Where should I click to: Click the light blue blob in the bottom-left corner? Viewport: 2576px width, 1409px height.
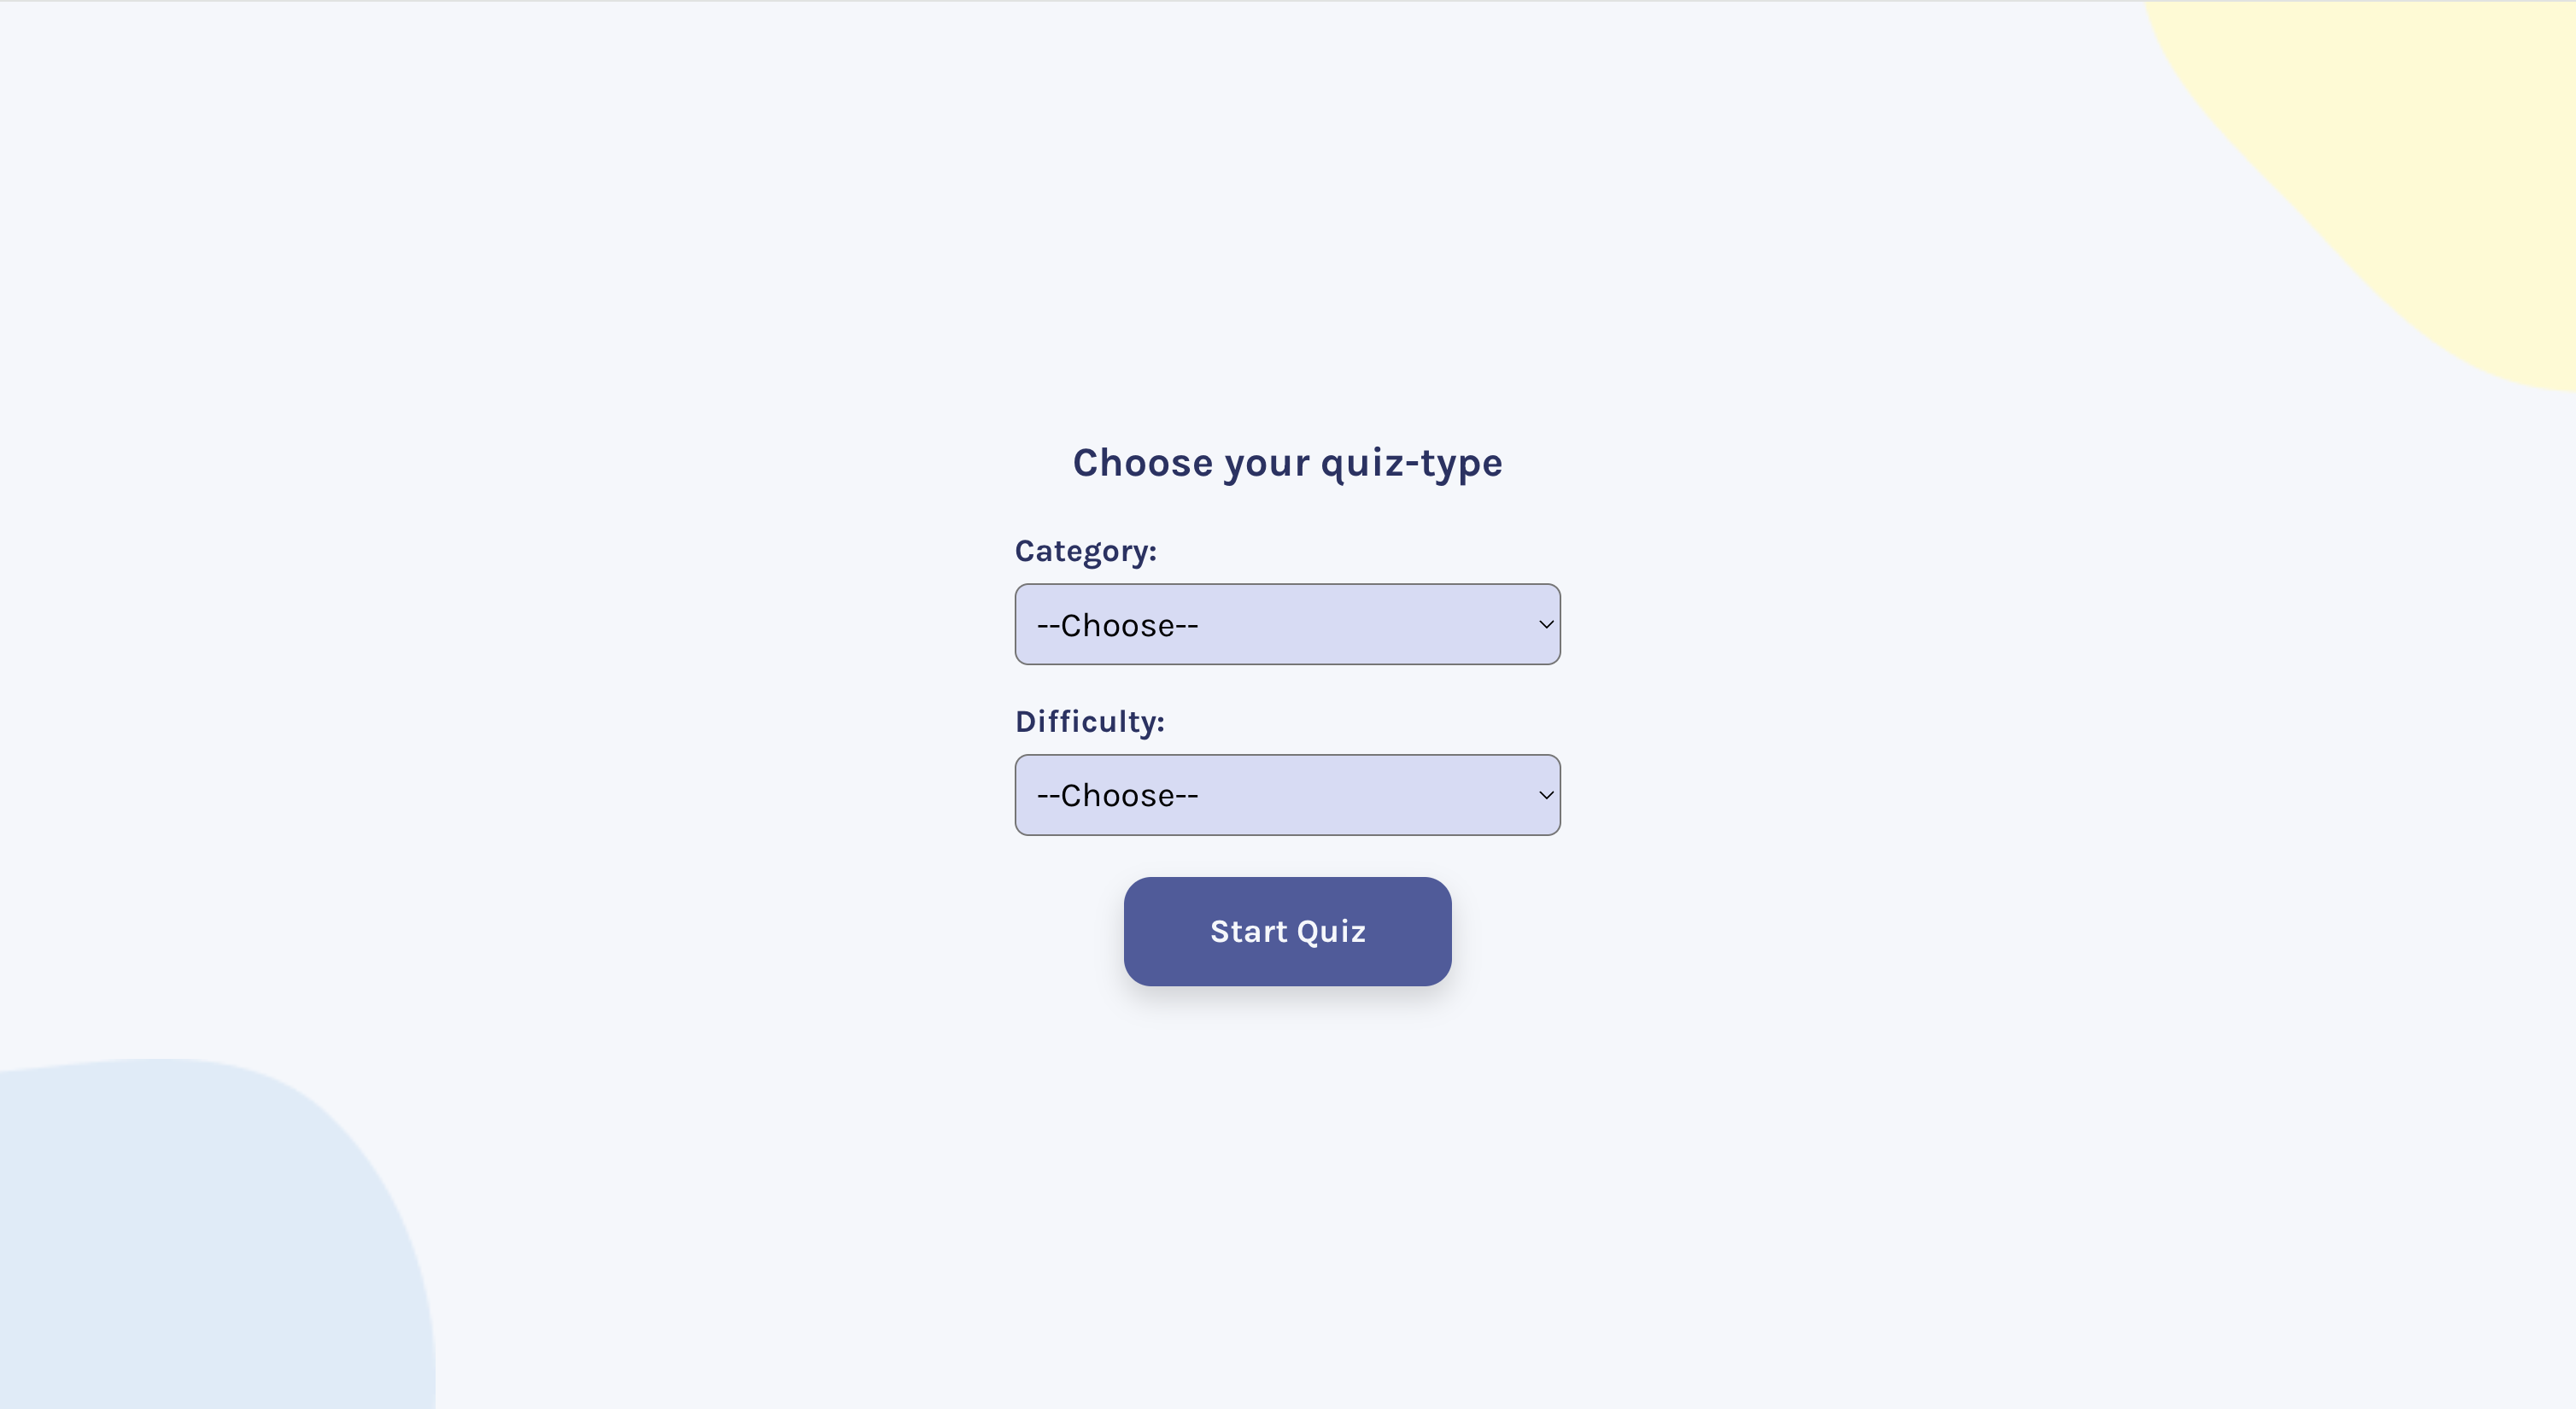pos(200,1250)
